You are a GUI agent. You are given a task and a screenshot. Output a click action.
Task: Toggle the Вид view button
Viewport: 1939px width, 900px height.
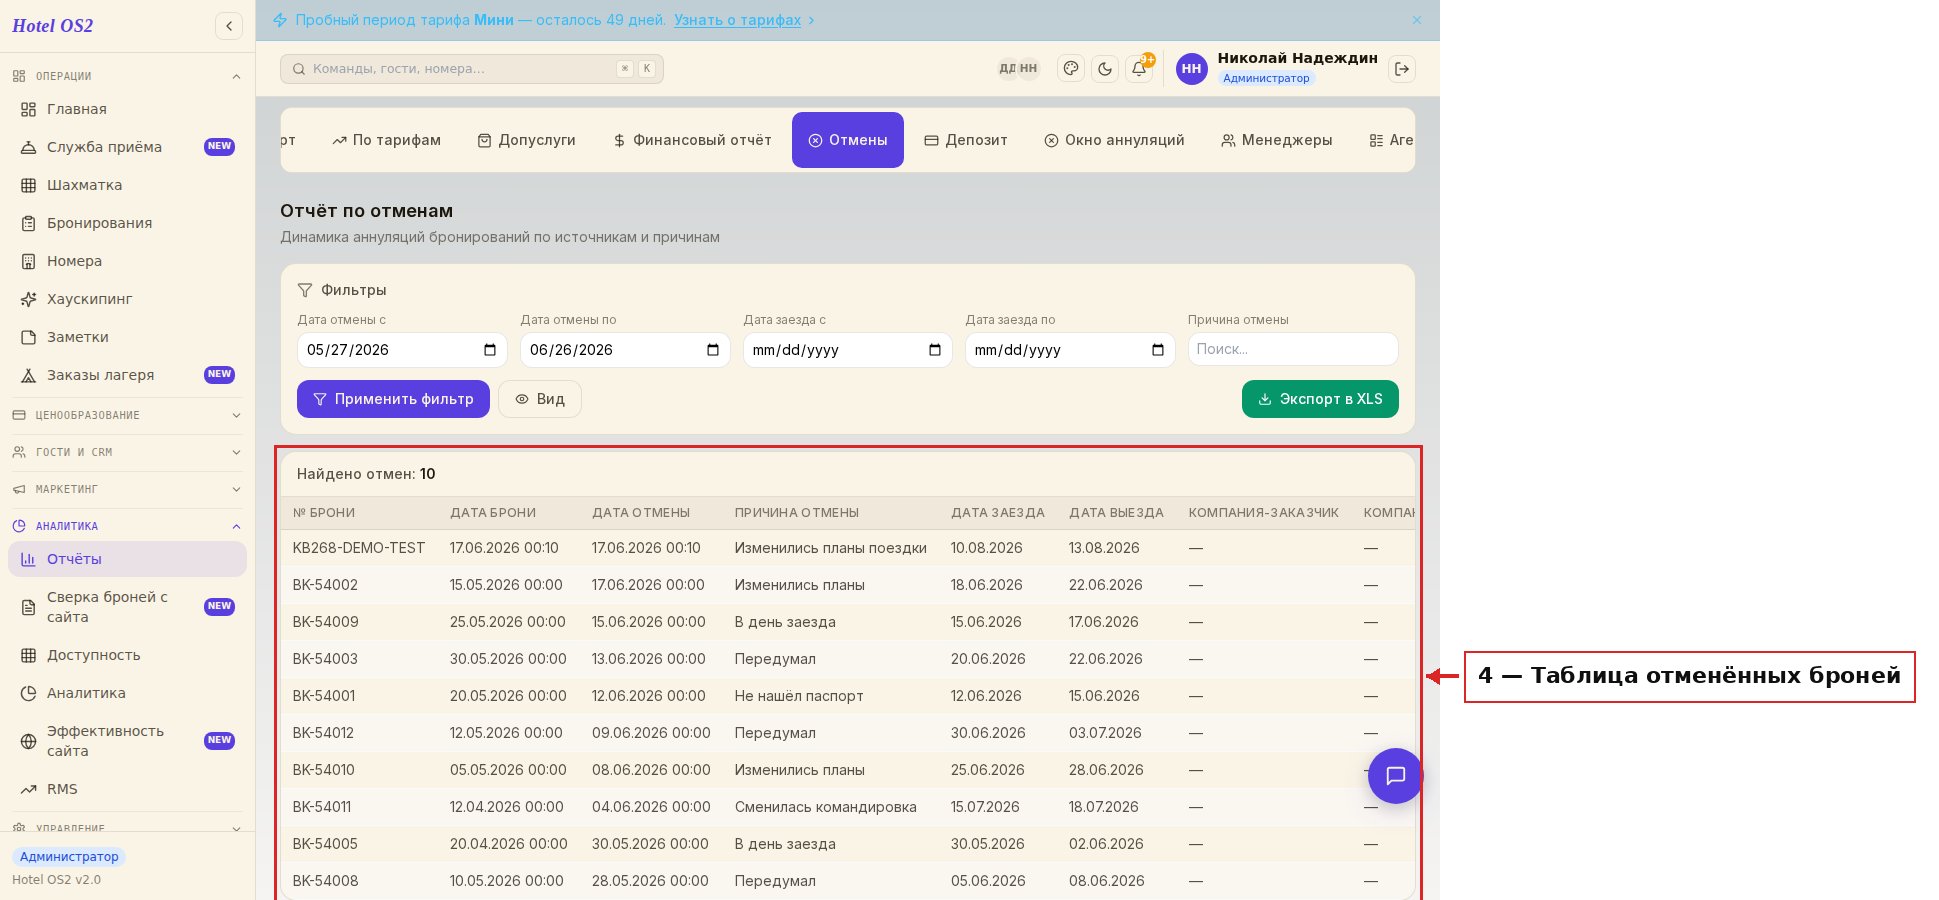click(540, 399)
